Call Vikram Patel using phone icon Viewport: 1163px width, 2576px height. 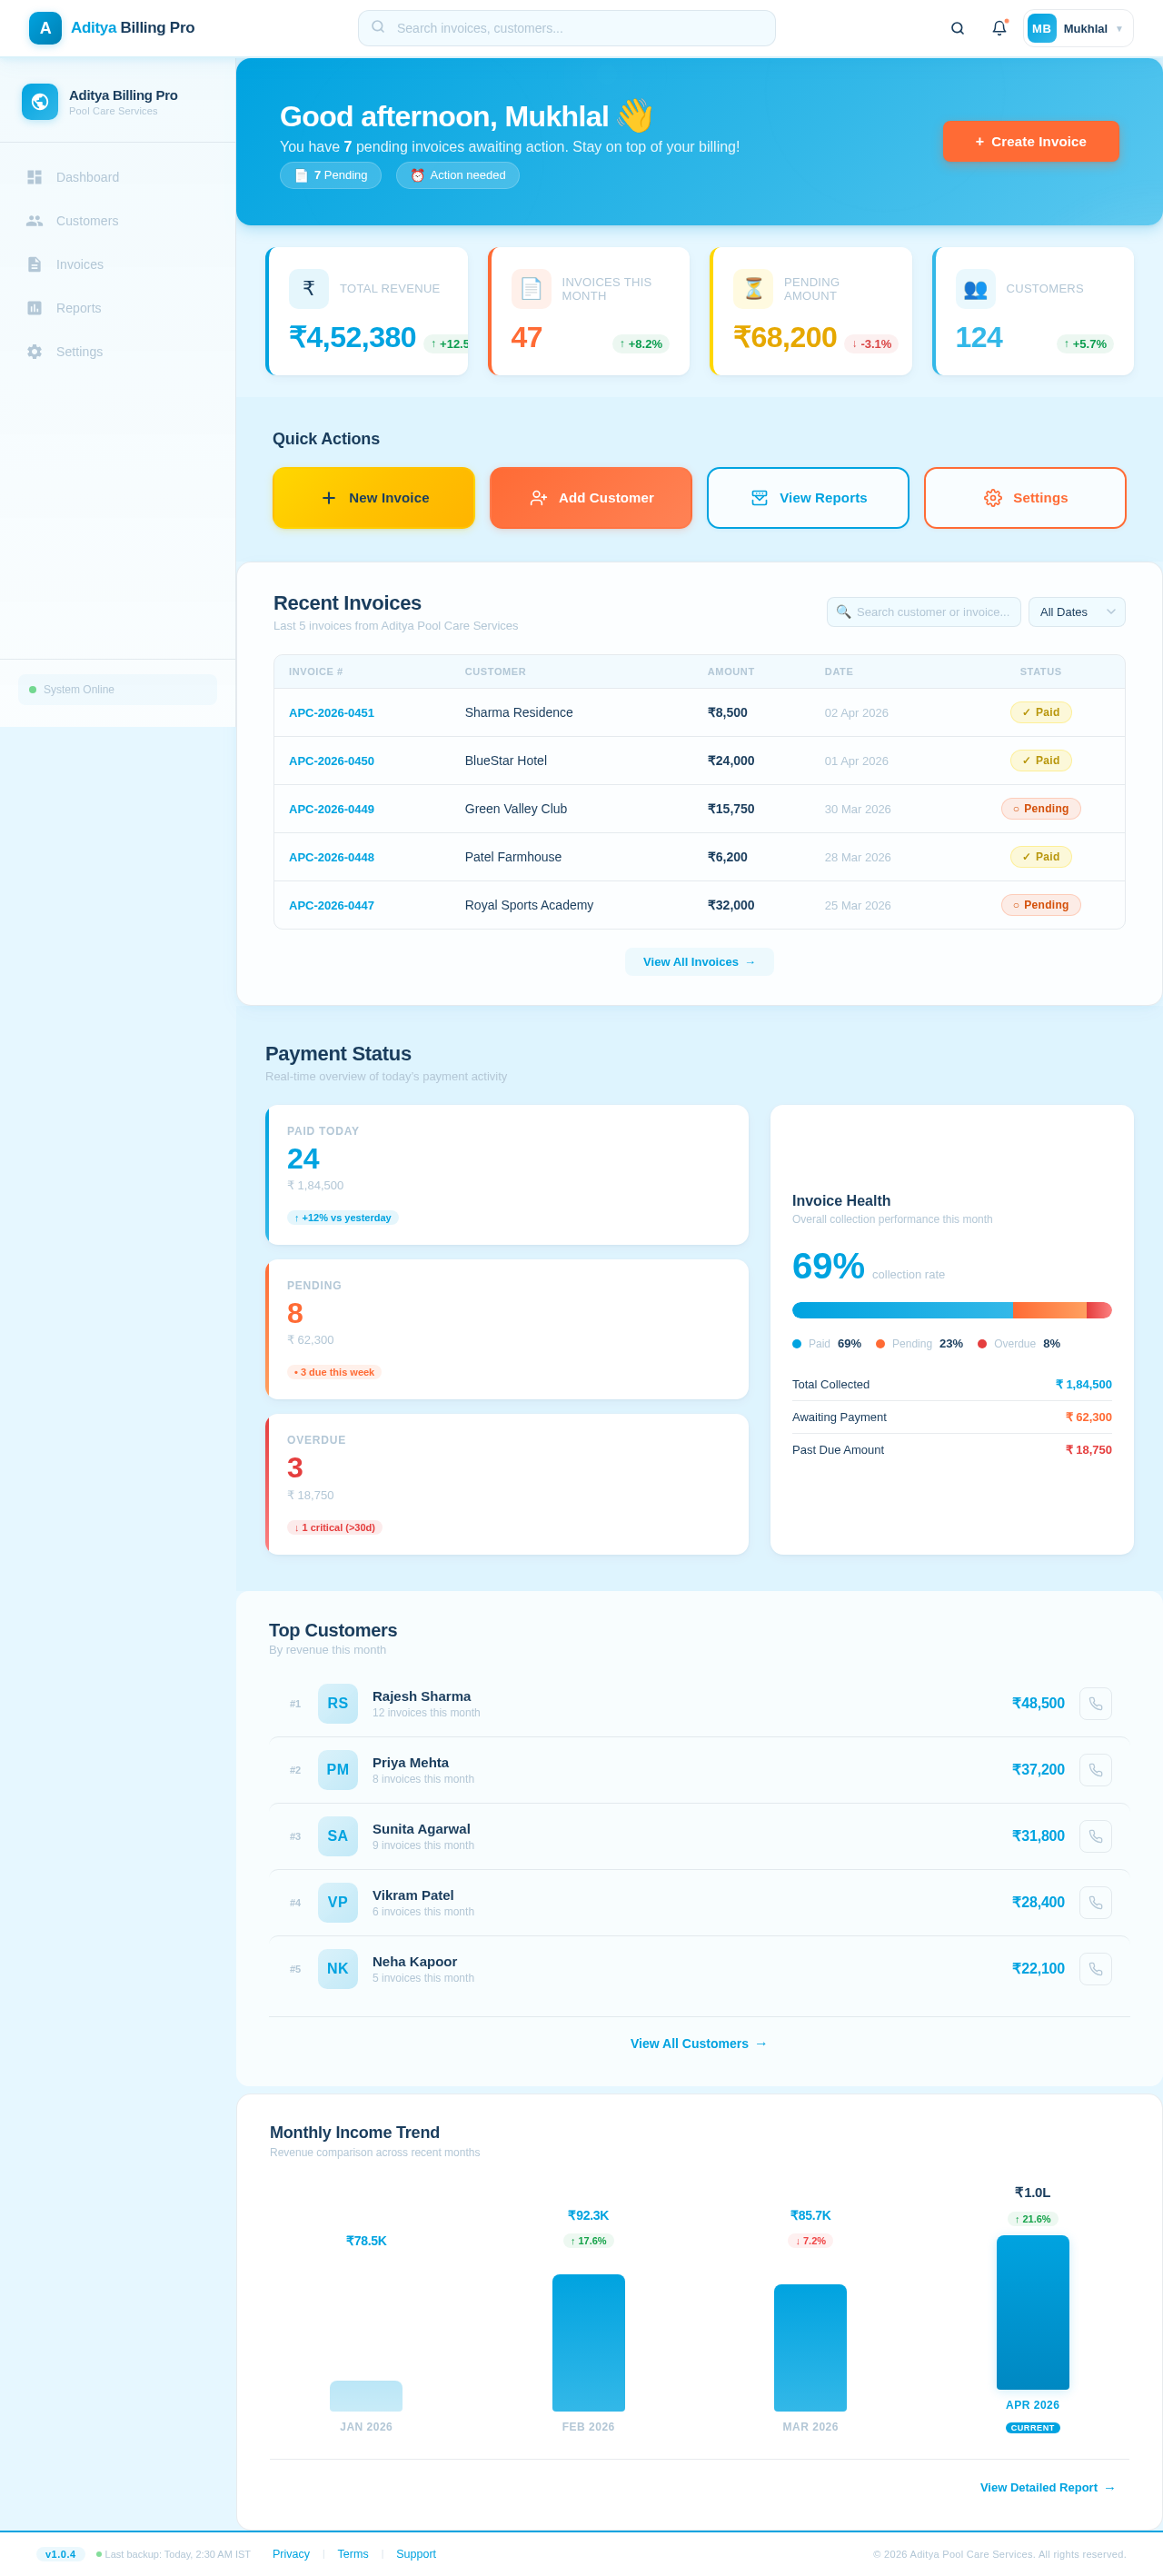pos(1095,1902)
